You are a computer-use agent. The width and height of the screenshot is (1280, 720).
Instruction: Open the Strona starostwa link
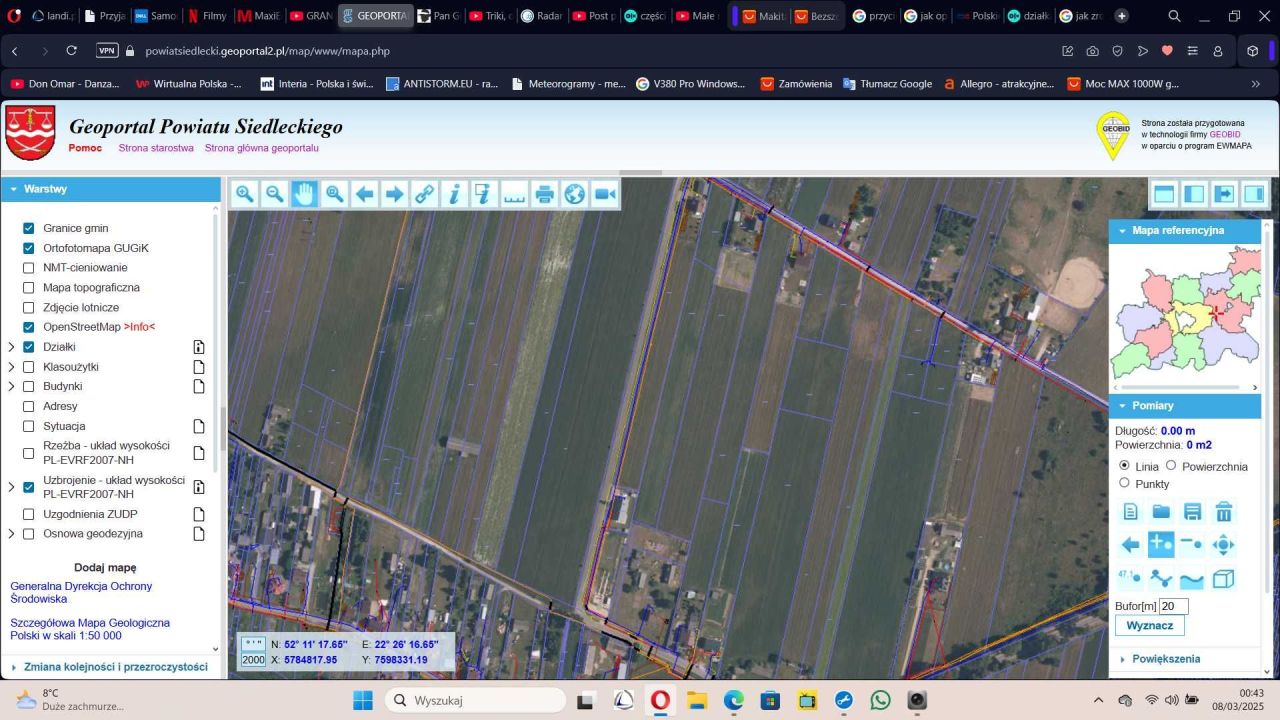(156, 148)
